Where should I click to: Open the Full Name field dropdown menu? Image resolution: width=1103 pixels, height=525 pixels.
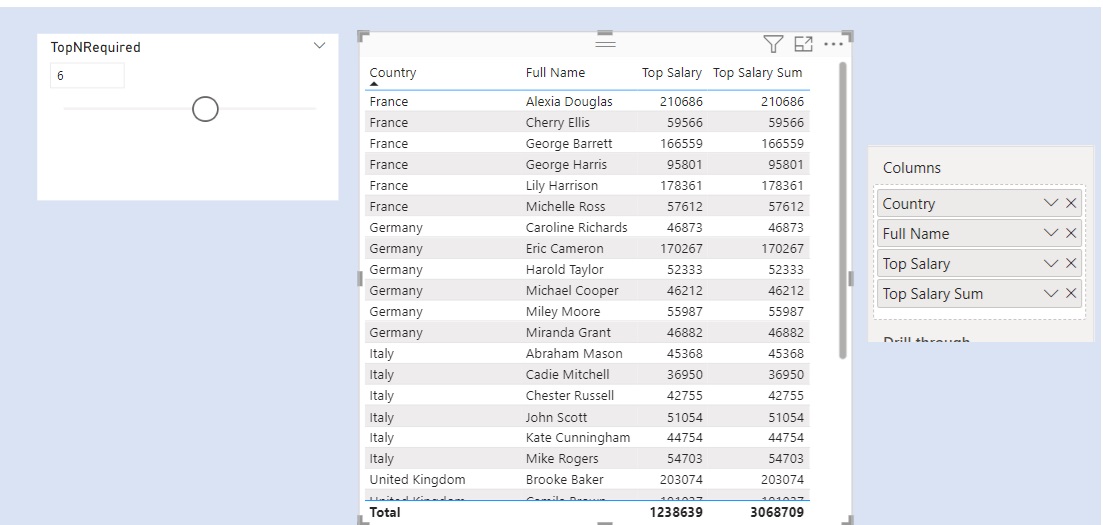[1050, 234]
